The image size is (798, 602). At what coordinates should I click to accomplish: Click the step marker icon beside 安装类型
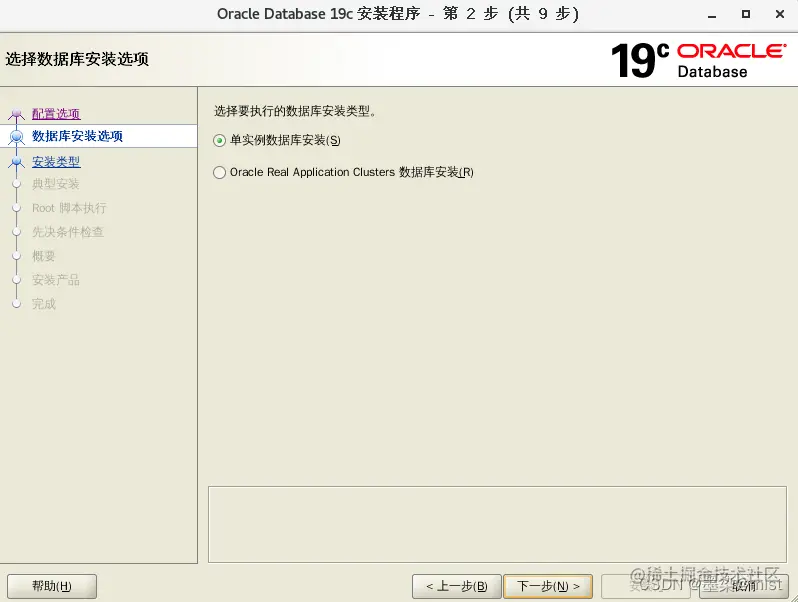pos(16,162)
